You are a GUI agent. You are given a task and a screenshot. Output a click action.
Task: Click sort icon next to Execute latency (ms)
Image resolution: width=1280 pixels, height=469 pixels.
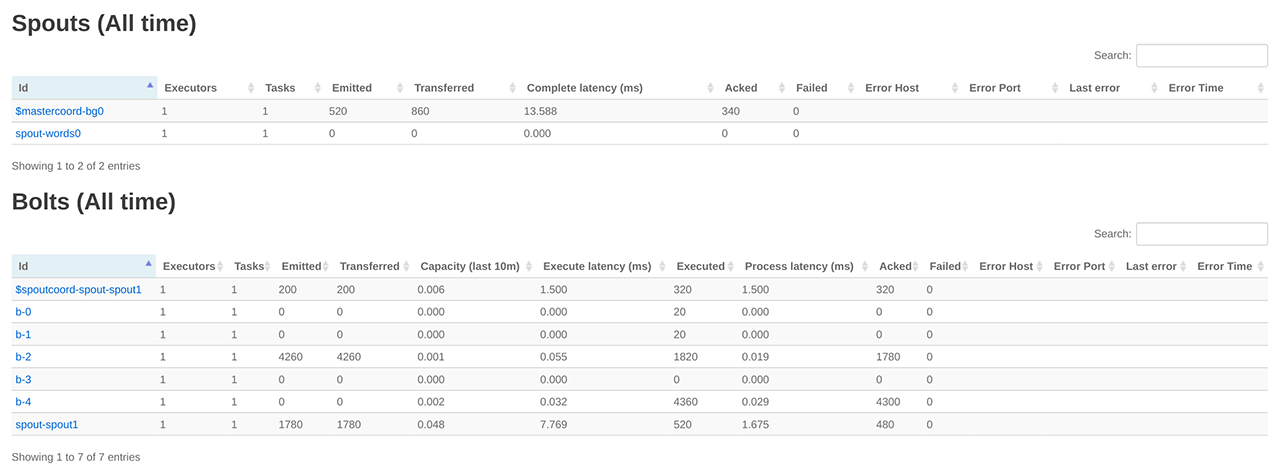point(661,266)
